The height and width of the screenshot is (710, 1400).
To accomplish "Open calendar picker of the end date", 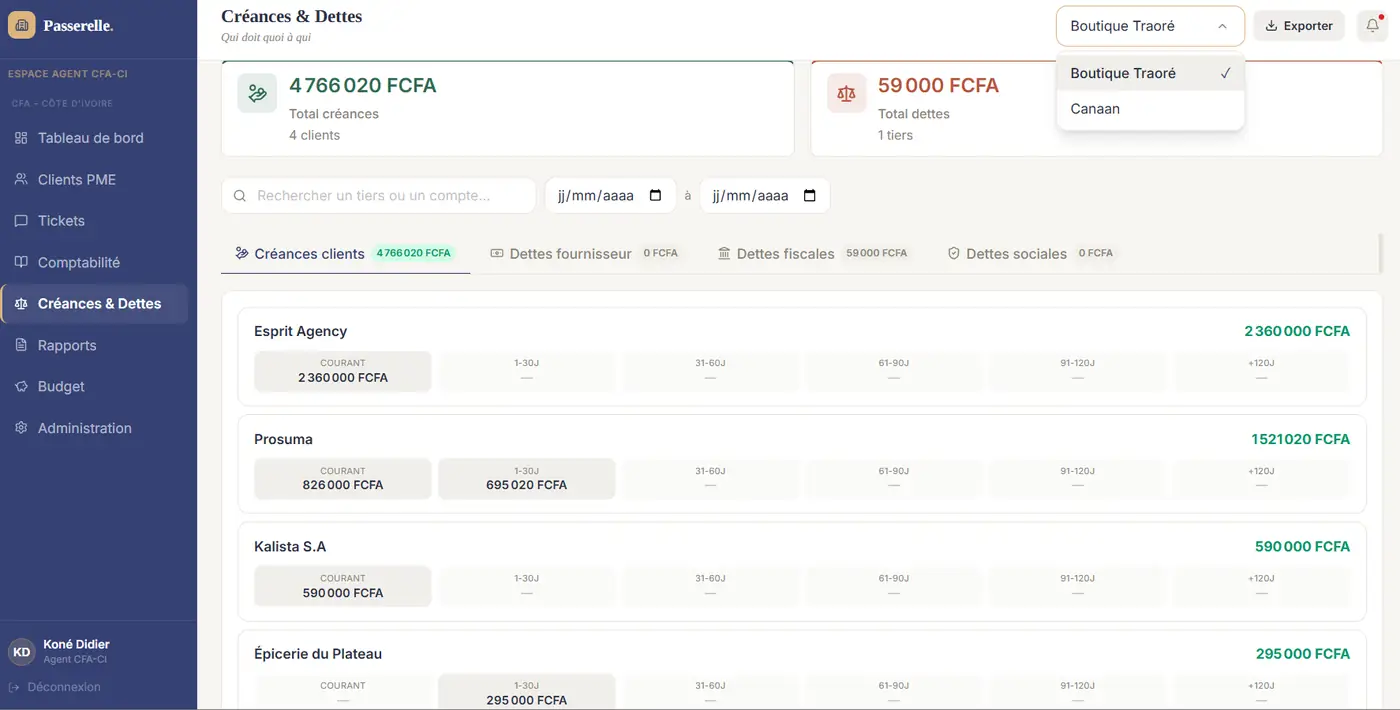I will (x=810, y=196).
